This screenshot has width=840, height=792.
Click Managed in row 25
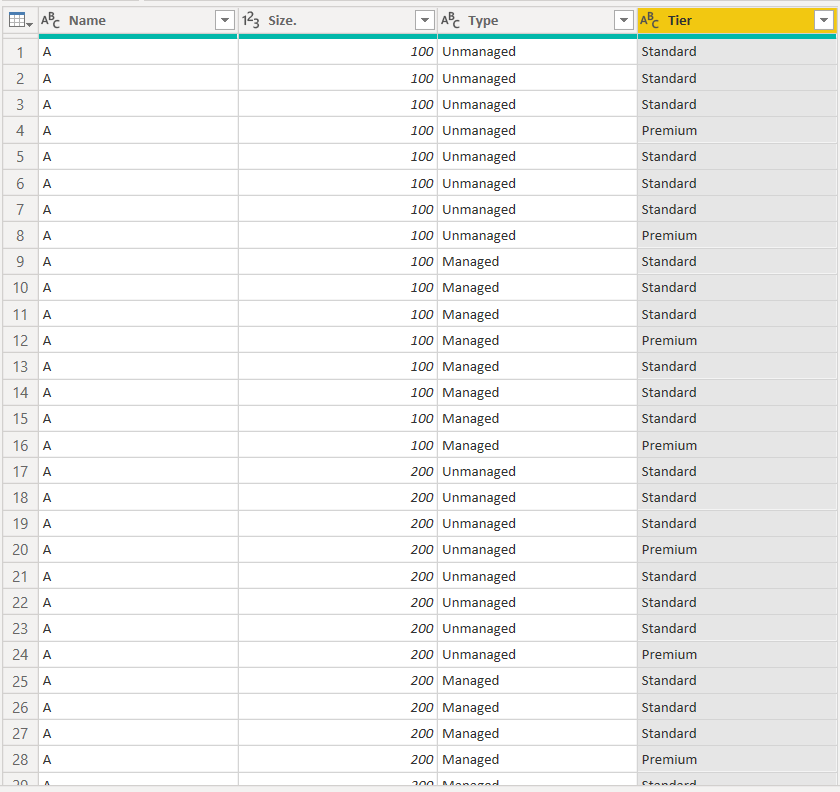[x=470, y=681]
